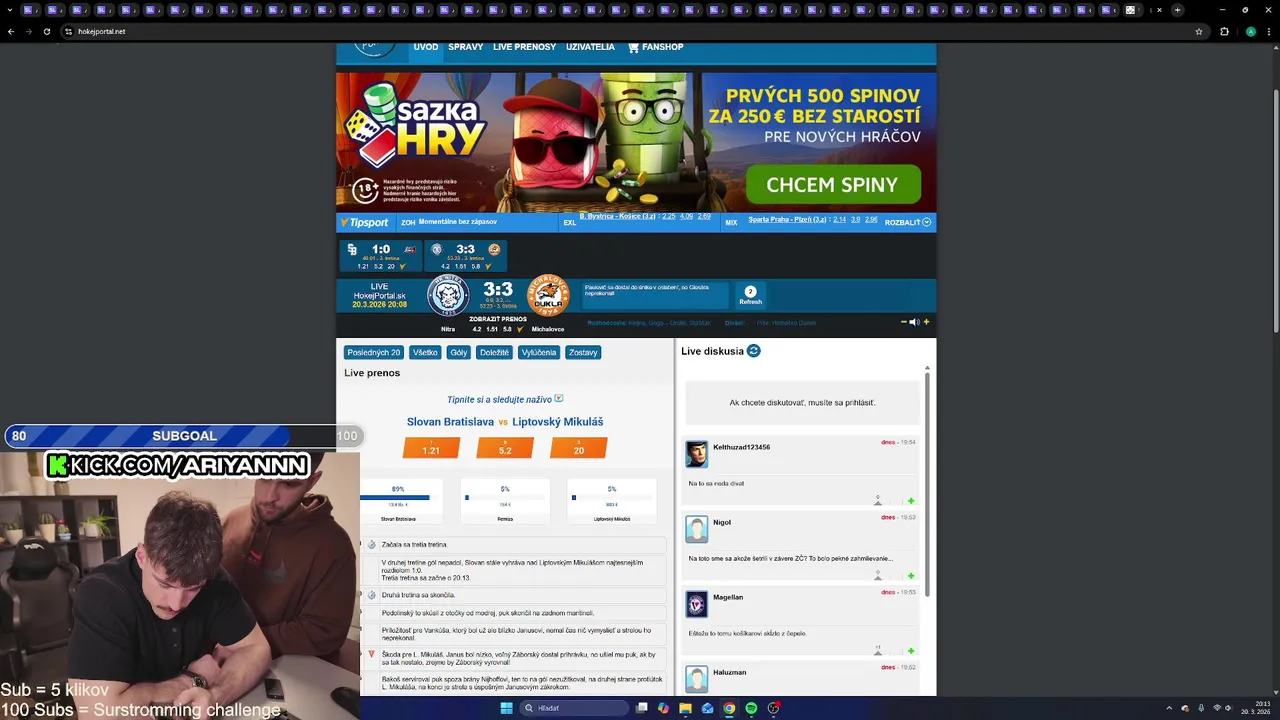Click the Nitra team logo
This screenshot has width=1280, height=720.
click(x=448, y=296)
